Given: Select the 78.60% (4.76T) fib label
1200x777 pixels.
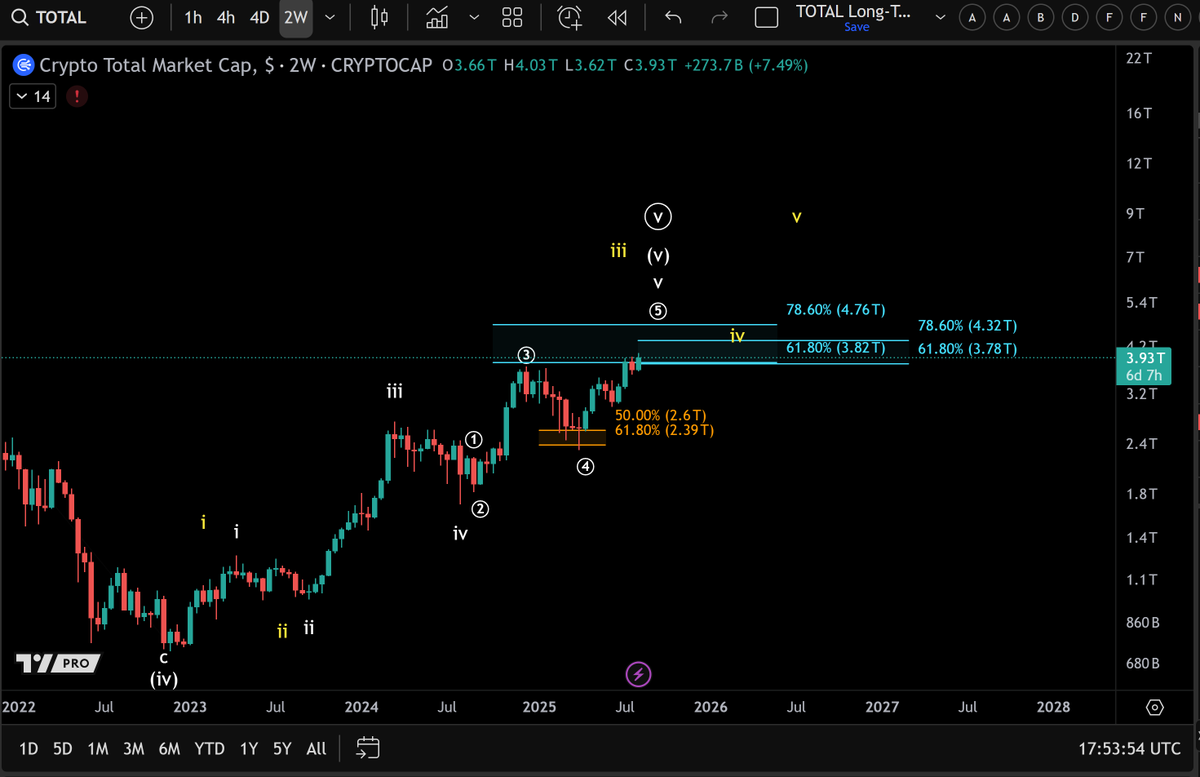Looking at the screenshot, I should (836, 310).
